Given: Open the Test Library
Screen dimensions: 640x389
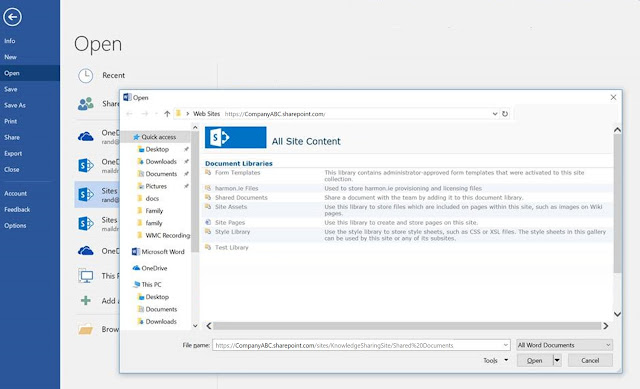Looking at the screenshot, I should (x=231, y=247).
